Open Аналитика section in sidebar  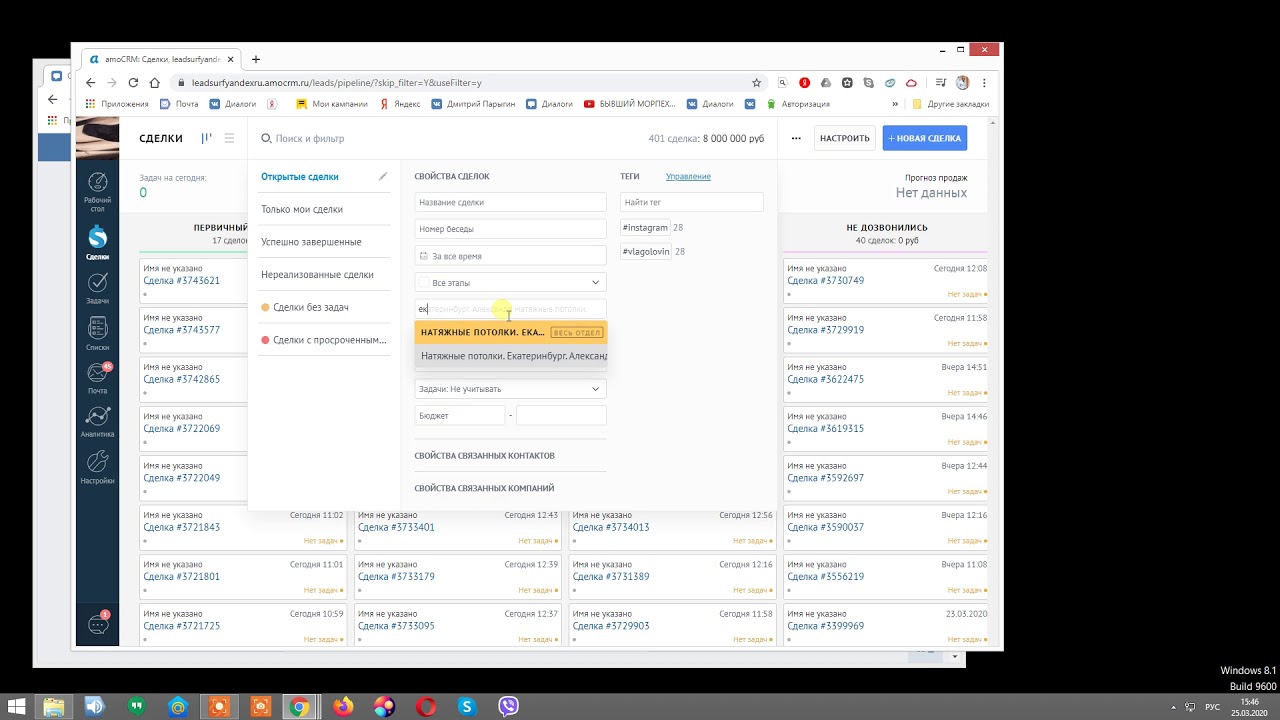[x=97, y=422]
